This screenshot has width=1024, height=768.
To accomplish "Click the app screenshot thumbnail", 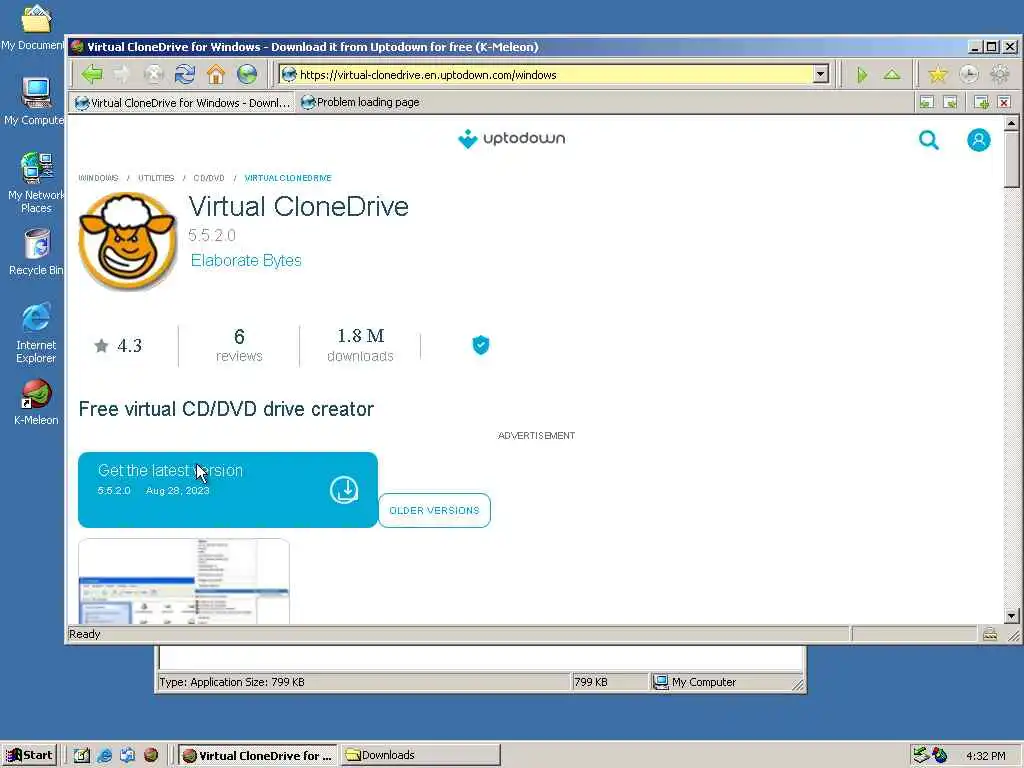I will point(184,581).
